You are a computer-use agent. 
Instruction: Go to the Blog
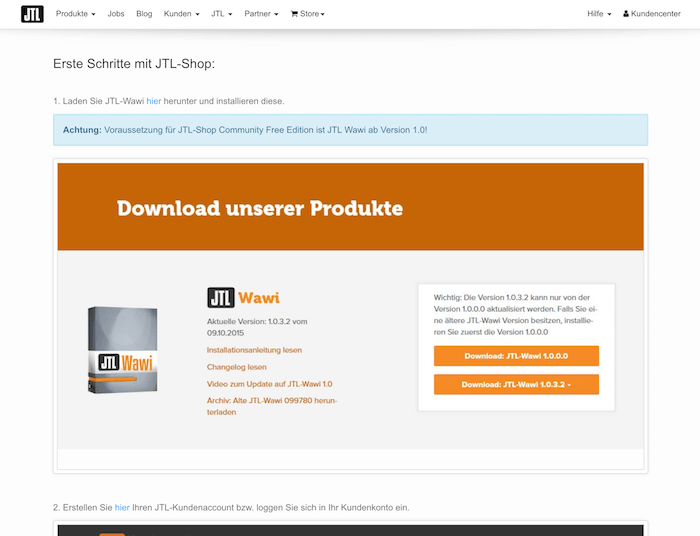tap(144, 14)
